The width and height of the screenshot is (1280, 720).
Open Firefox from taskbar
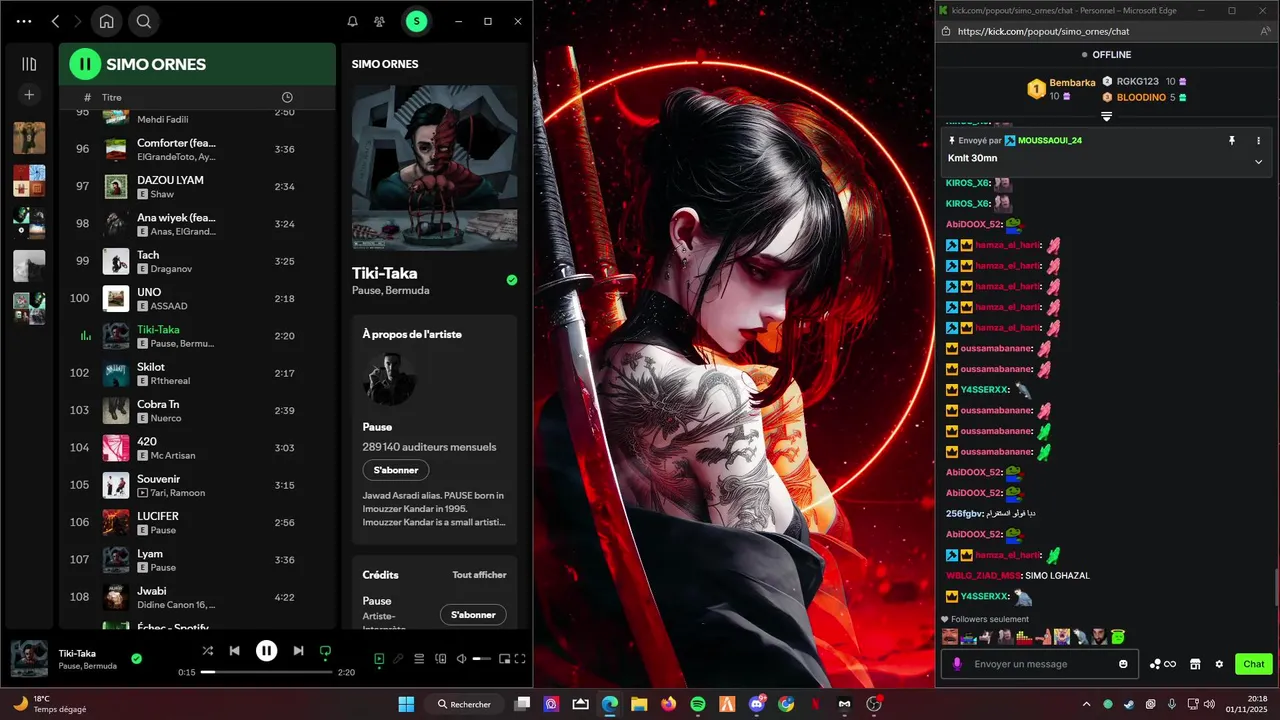(x=668, y=704)
